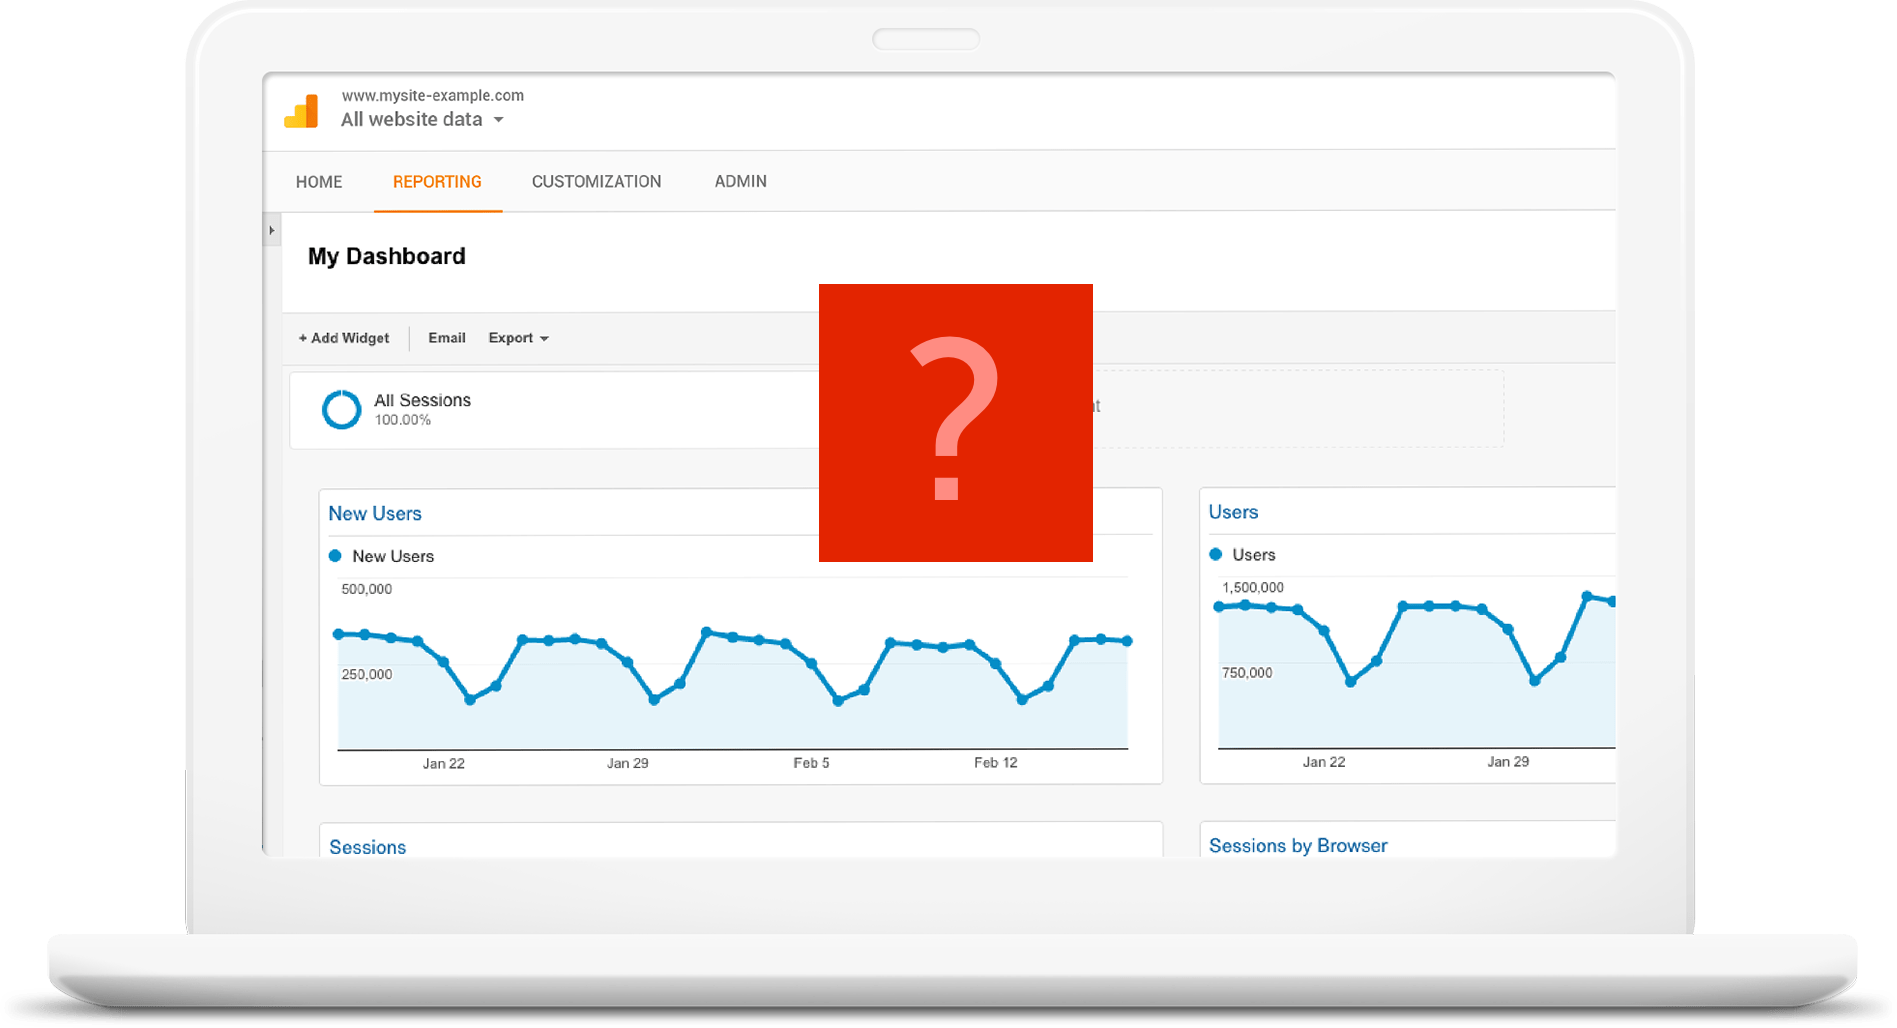Viewport: 1897px width, 1028px height.
Task: Select the All Sessions segment label
Action: (422, 400)
